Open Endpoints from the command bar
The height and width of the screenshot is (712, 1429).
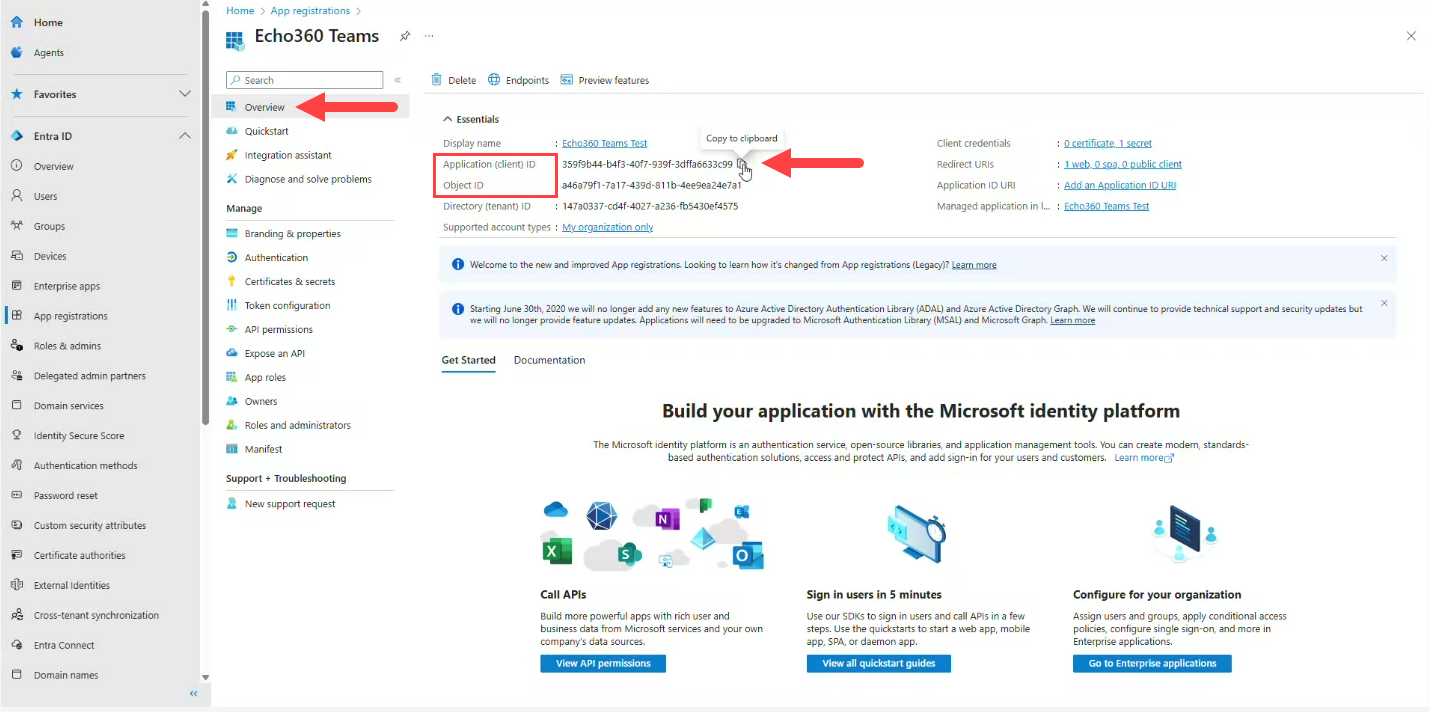coord(518,79)
